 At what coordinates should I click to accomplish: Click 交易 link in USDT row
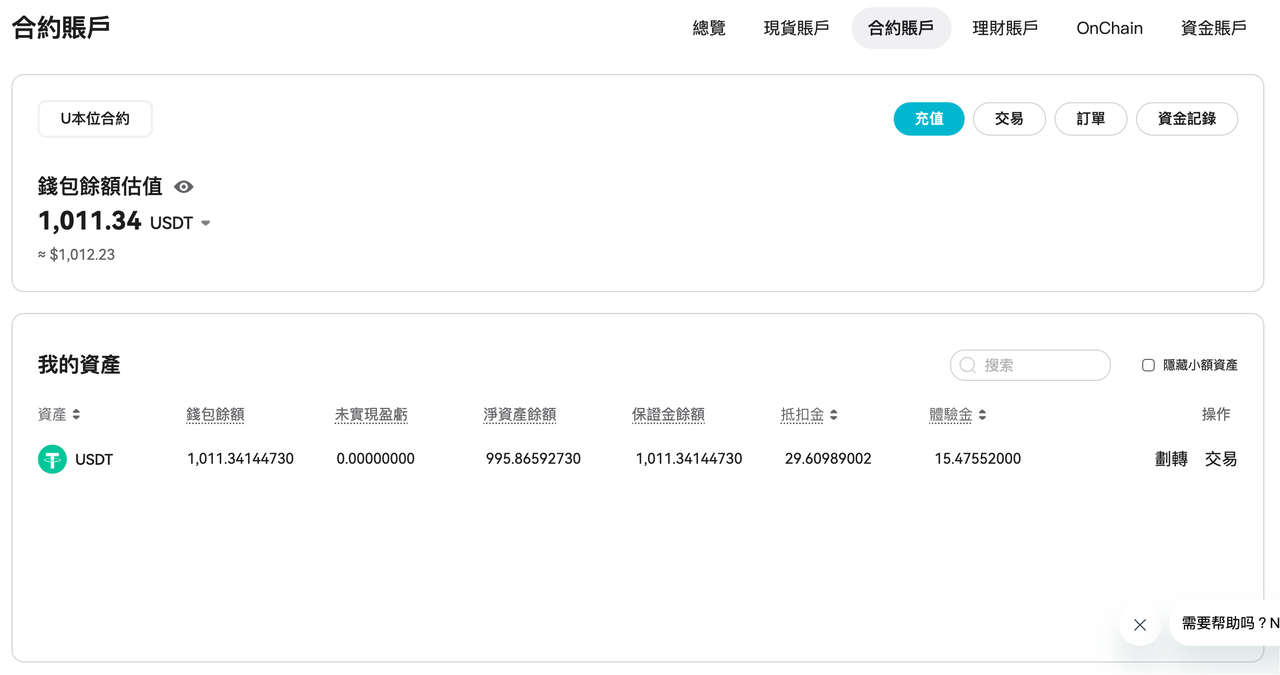1221,459
